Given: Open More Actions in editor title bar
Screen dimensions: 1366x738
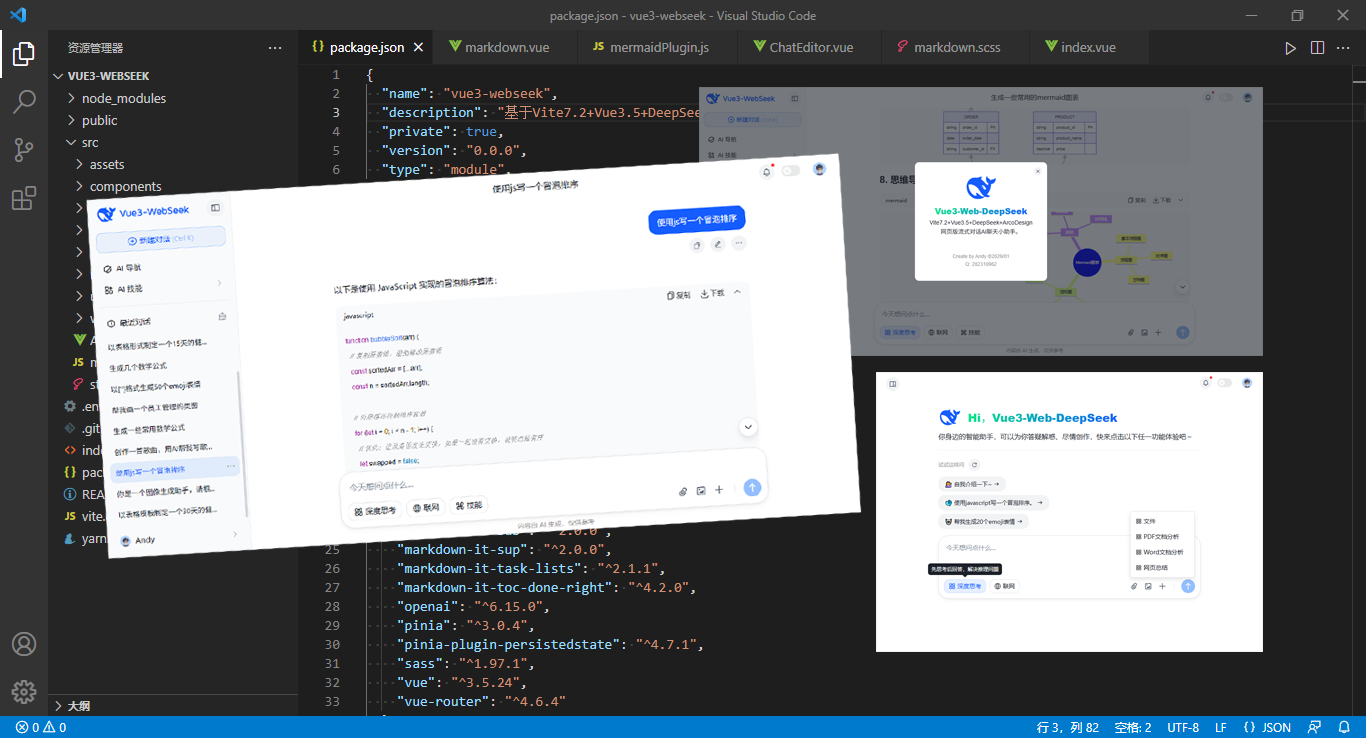Looking at the screenshot, I should pyautogui.click(x=1344, y=47).
